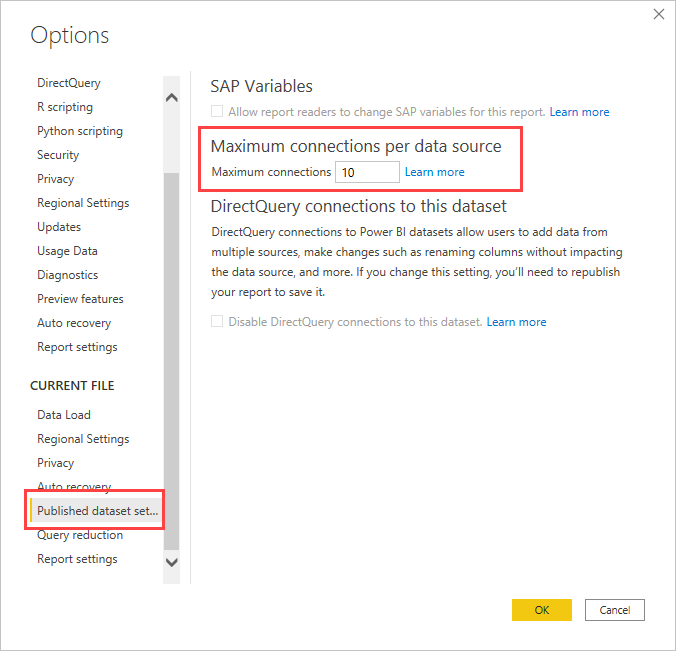The height and width of the screenshot is (651, 676).
Task: Open Preview features page
Action: point(80,299)
